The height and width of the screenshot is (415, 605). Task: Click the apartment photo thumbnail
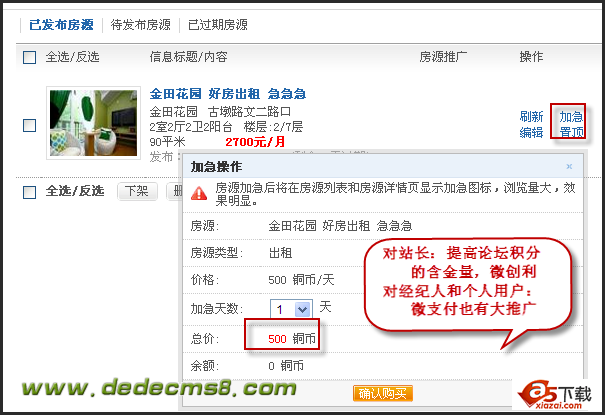pos(93,123)
